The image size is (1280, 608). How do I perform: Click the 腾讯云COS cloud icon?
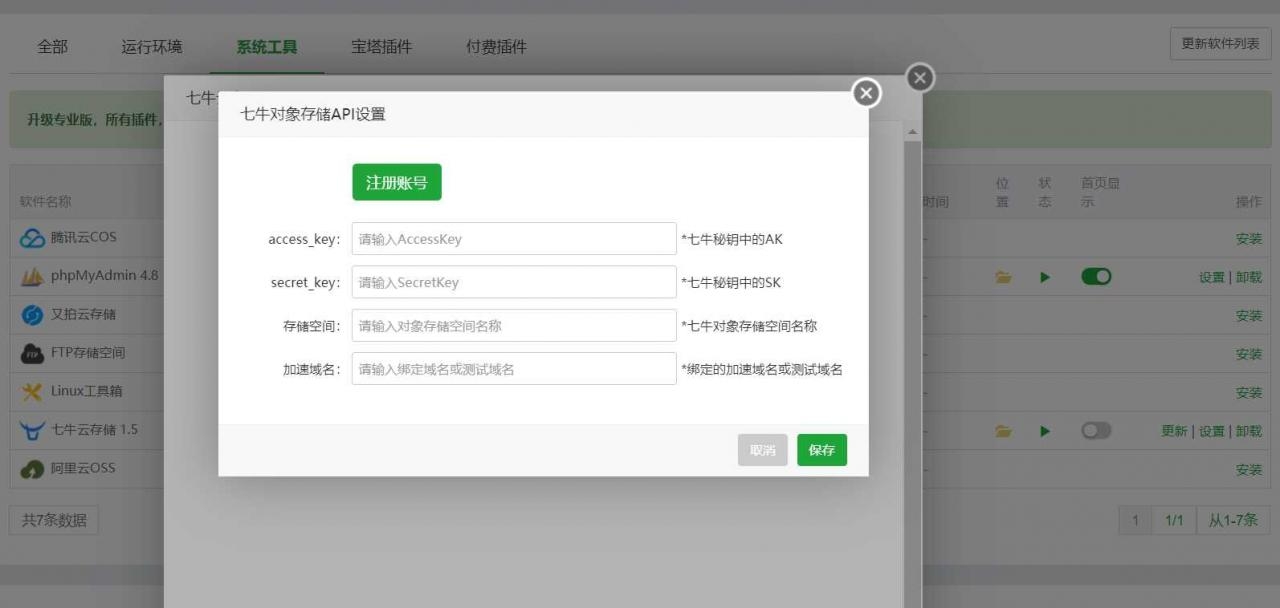click(x=32, y=238)
